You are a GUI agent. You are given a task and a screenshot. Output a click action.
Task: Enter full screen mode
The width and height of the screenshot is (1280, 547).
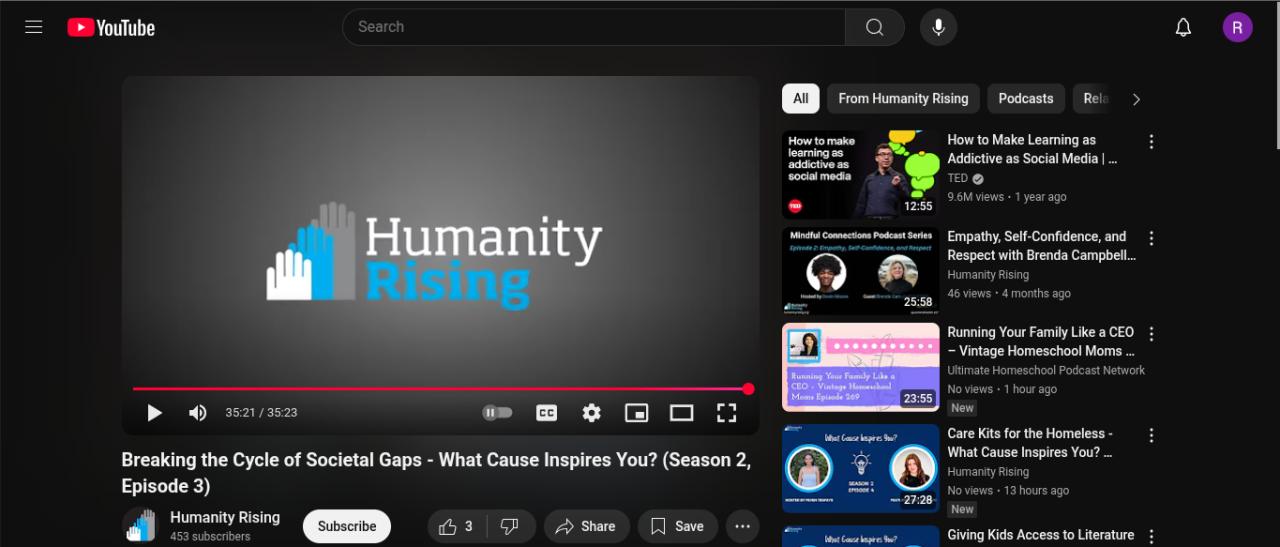click(727, 412)
